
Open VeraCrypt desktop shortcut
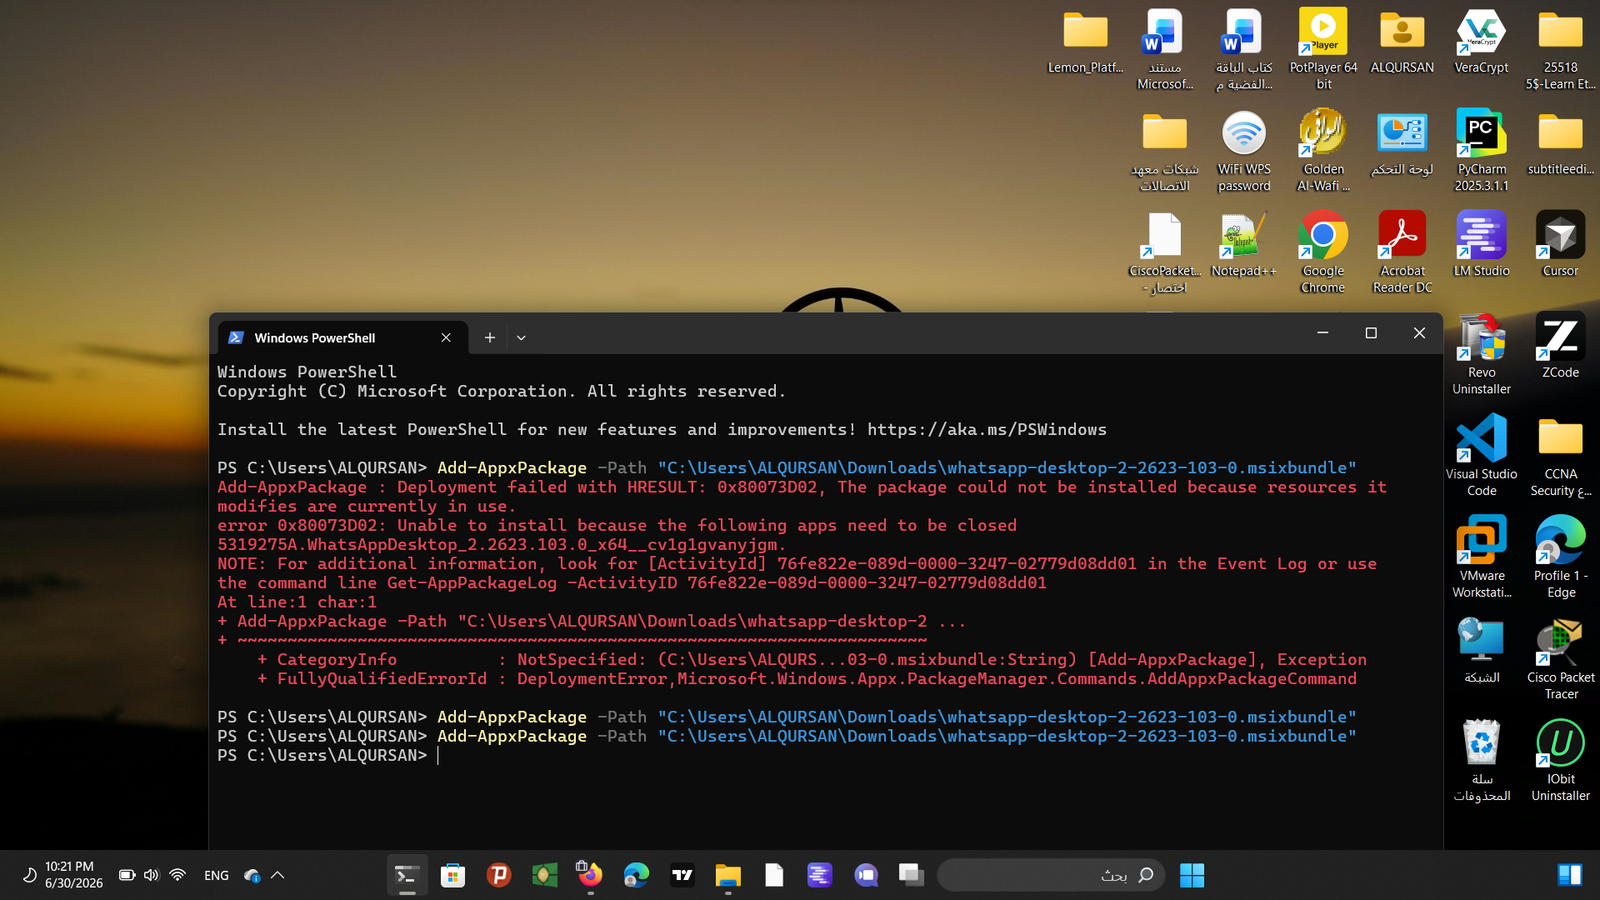point(1481,42)
